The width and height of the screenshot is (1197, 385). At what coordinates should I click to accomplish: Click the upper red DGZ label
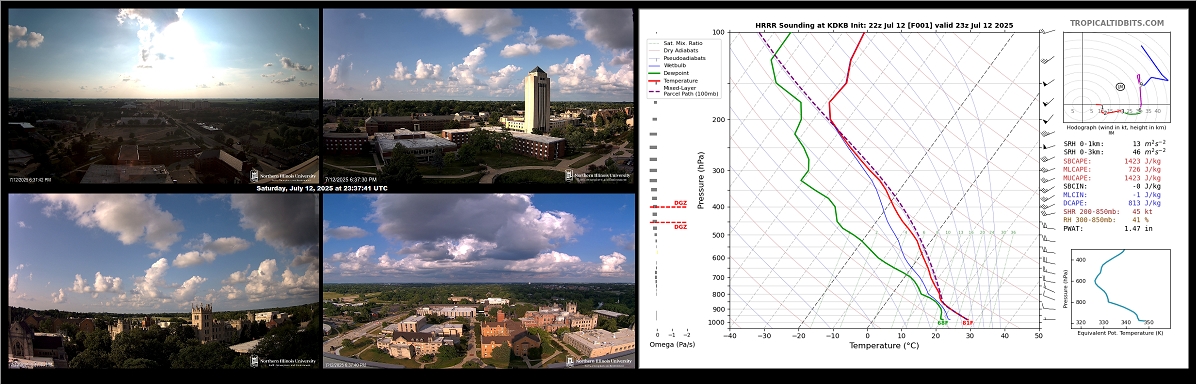click(680, 203)
